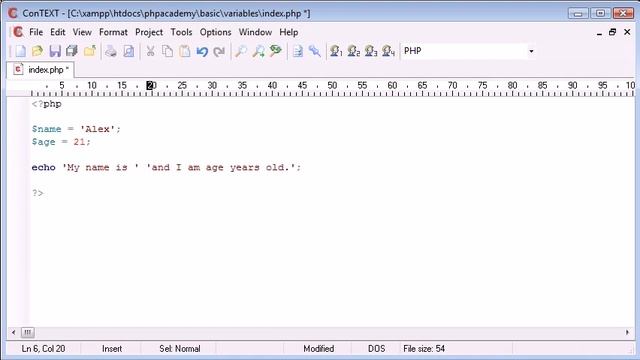Click the Sel: Normal status entry

coord(180,349)
